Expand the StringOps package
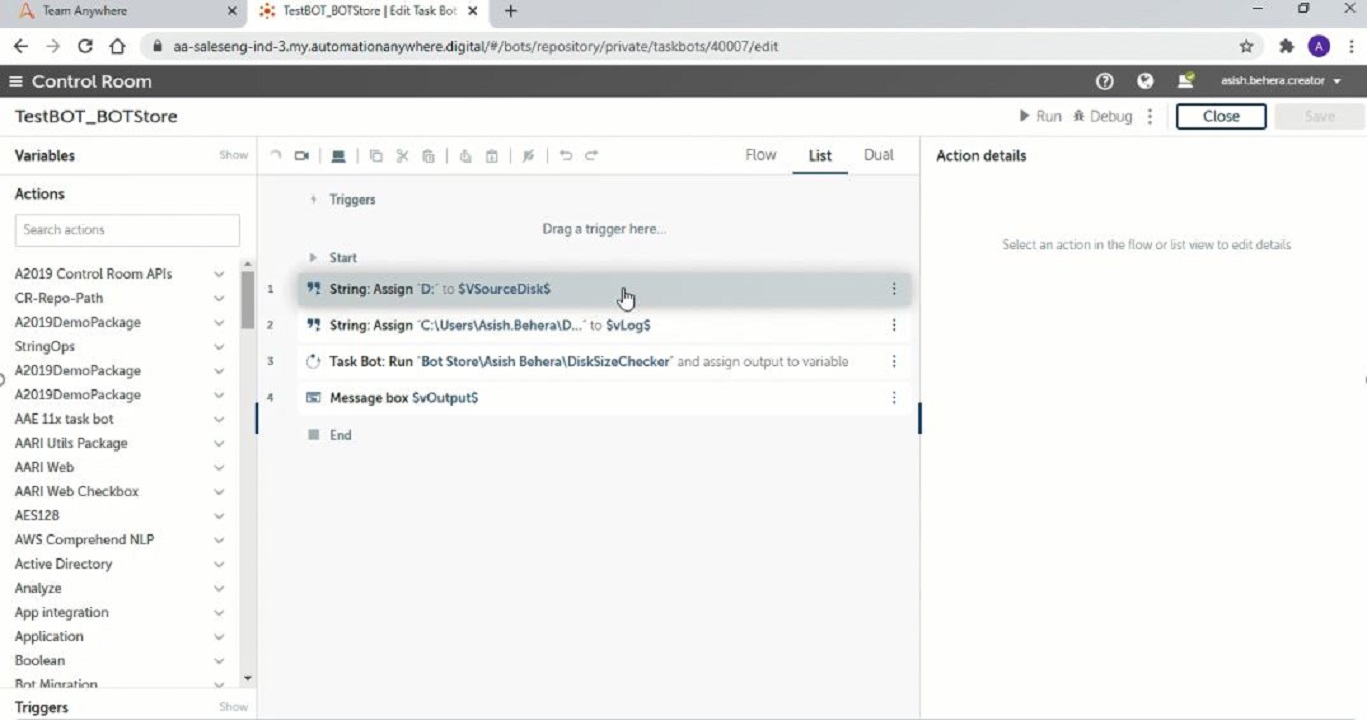1367x720 pixels. (x=219, y=347)
